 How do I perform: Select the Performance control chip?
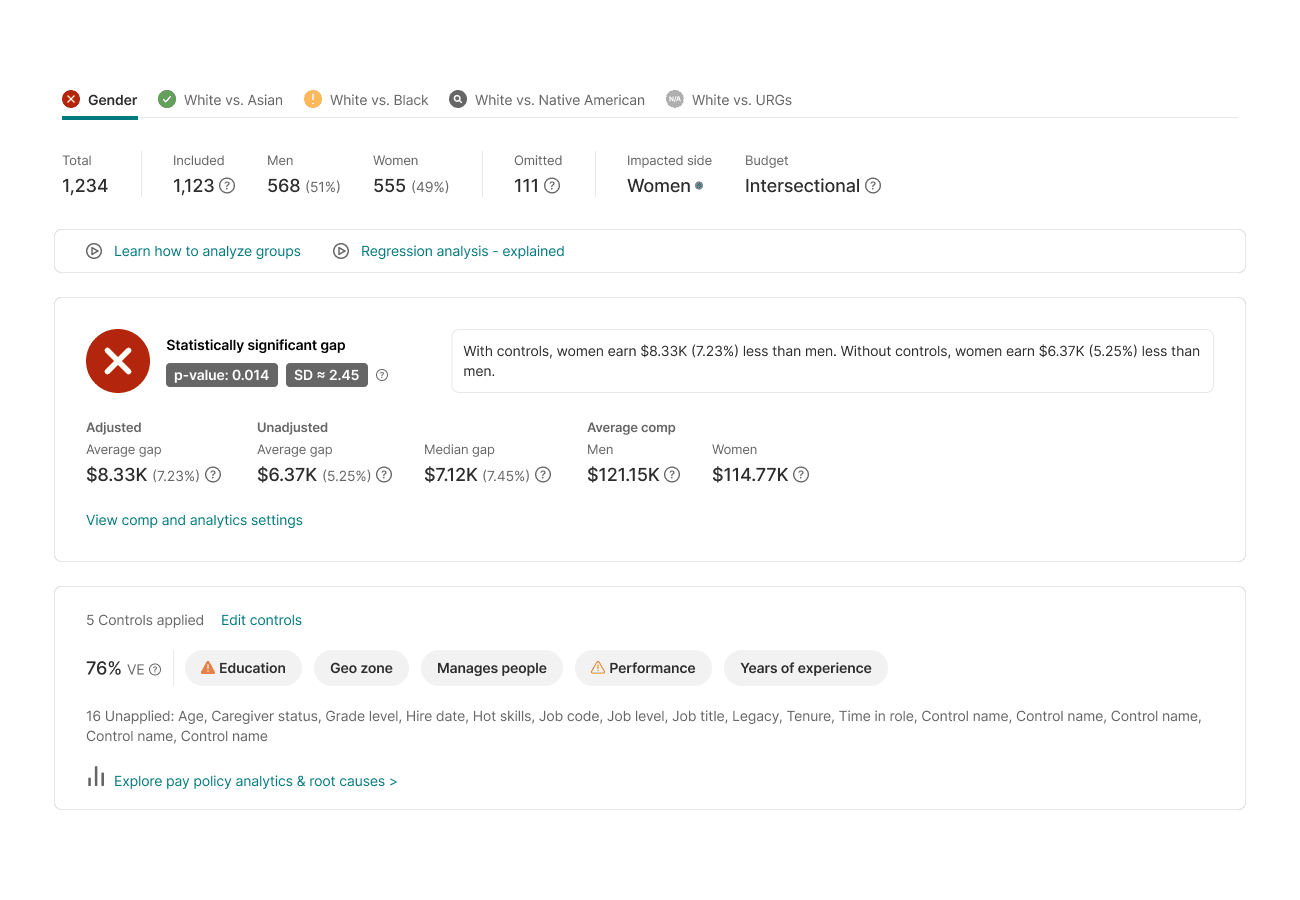coord(643,668)
